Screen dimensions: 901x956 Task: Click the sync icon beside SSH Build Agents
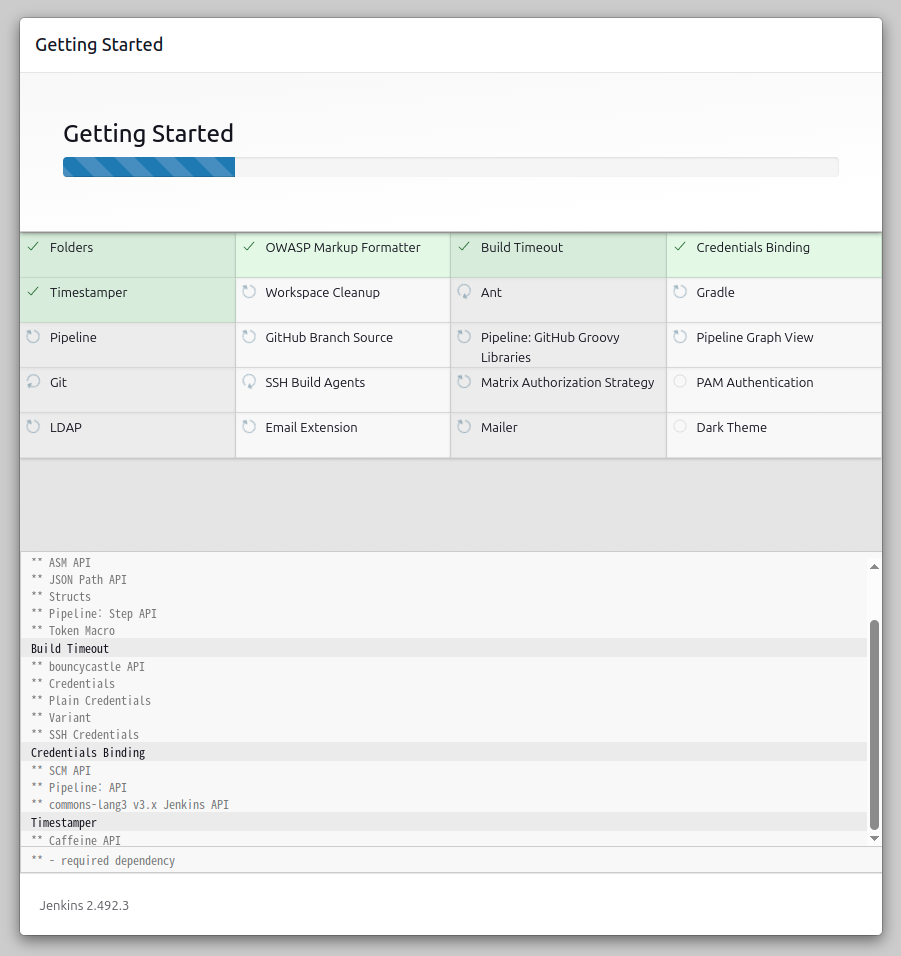[x=249, y=382]
